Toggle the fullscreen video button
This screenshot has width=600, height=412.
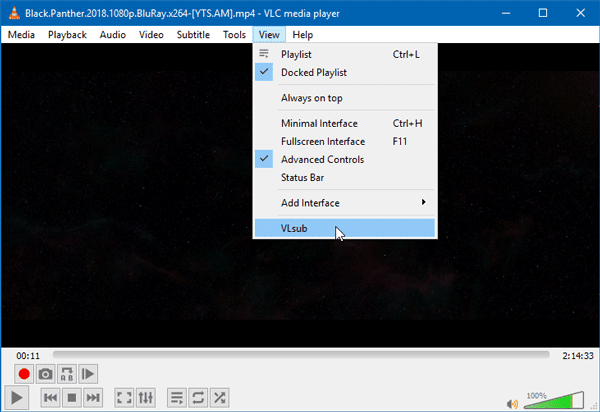(125, 398)
